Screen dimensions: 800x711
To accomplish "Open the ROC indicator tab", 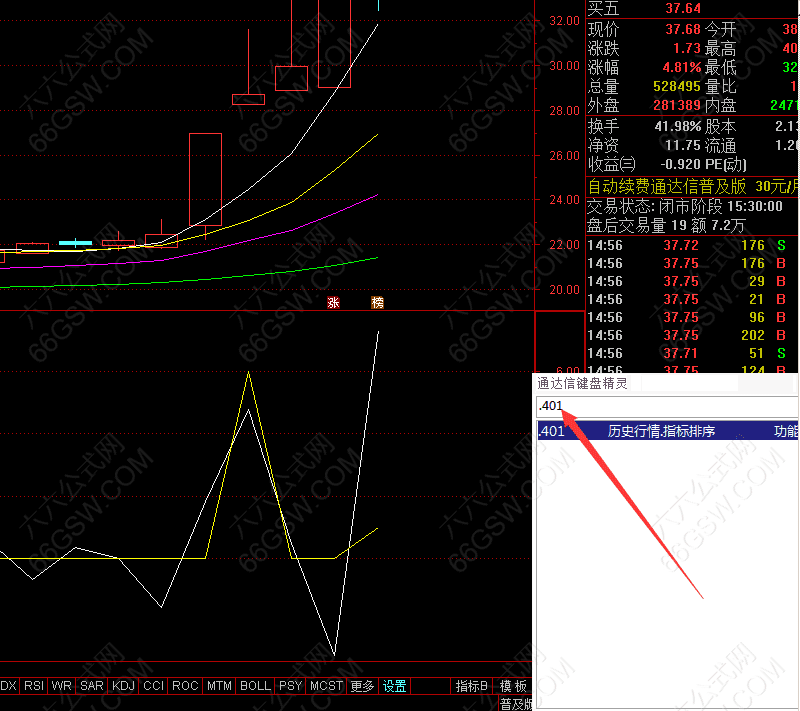I will [x=185, y=686].
